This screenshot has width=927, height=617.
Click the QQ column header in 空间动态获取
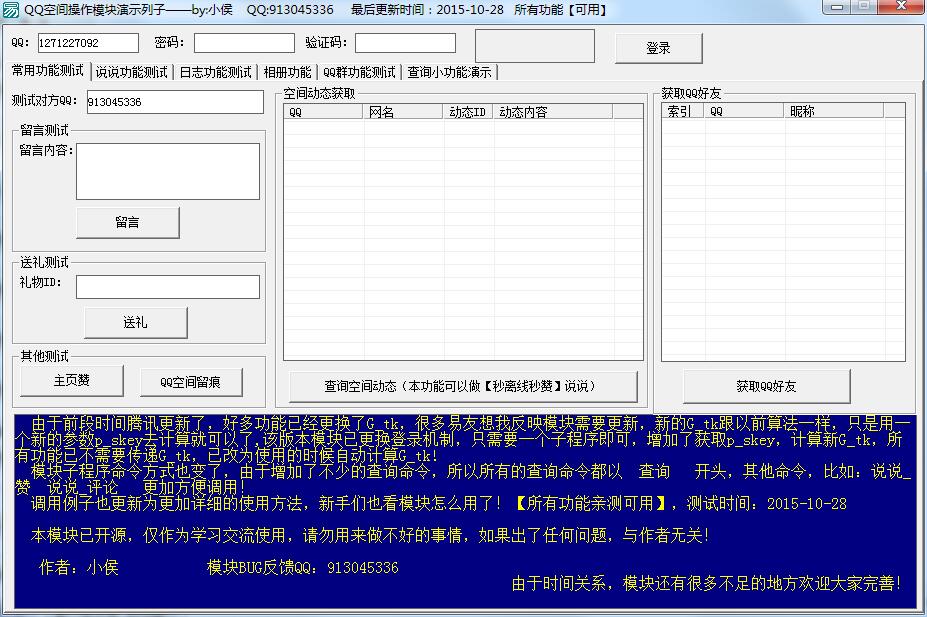[323, 112]
